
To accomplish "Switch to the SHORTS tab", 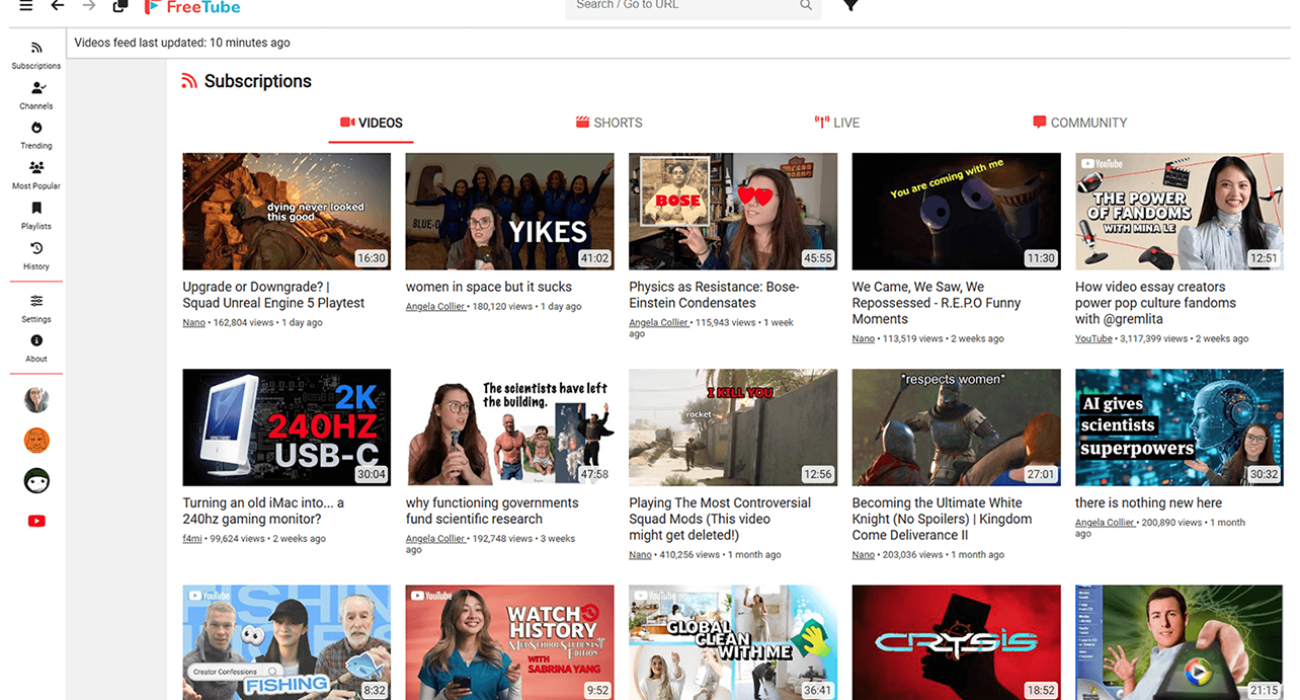I will (609, 122).
